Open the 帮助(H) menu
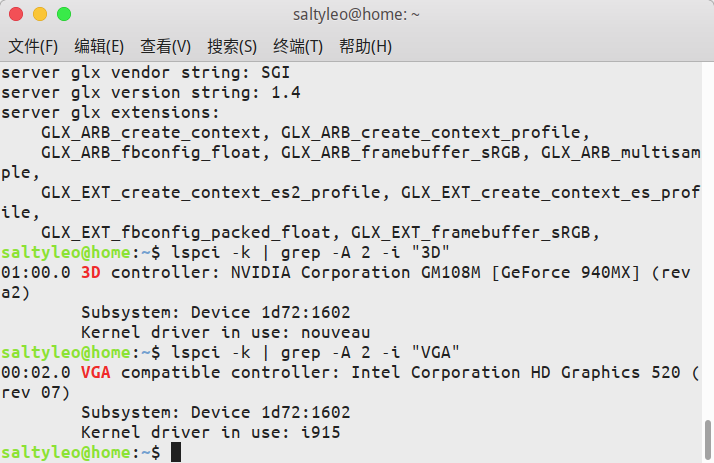Screen dimensions: 714x463 coord(365,47)
